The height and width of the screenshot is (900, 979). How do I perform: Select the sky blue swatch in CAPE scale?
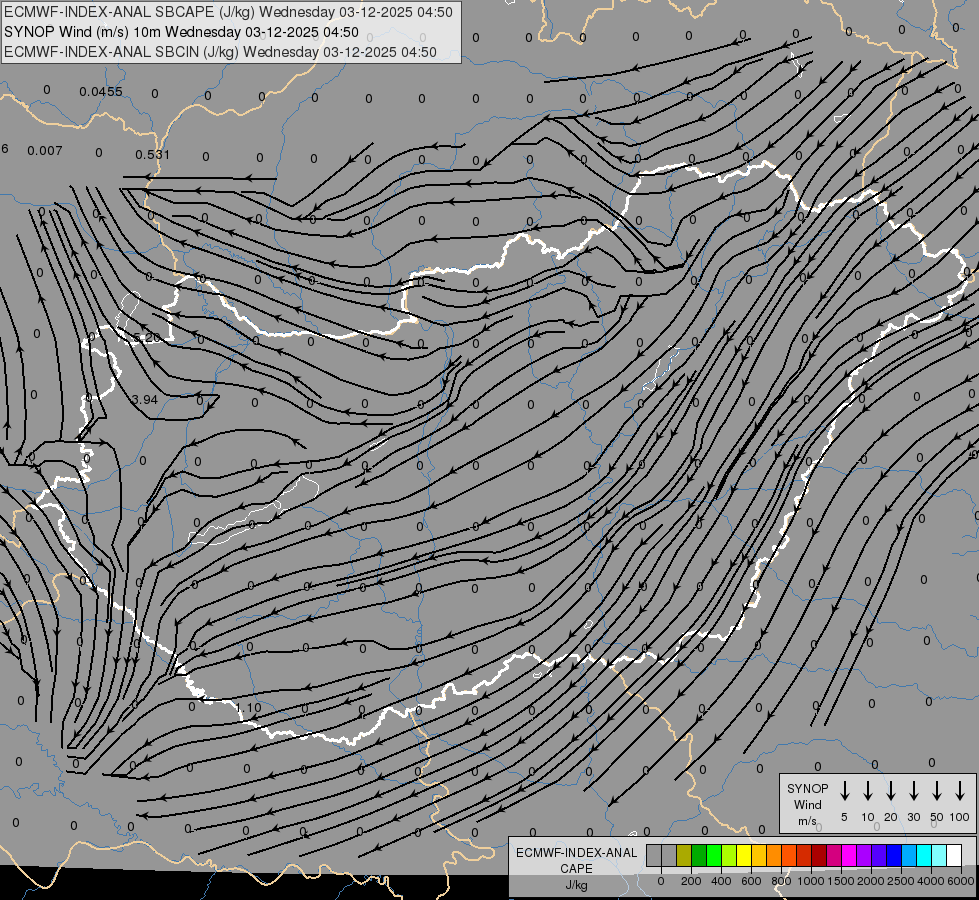click(x=908, y=855)
